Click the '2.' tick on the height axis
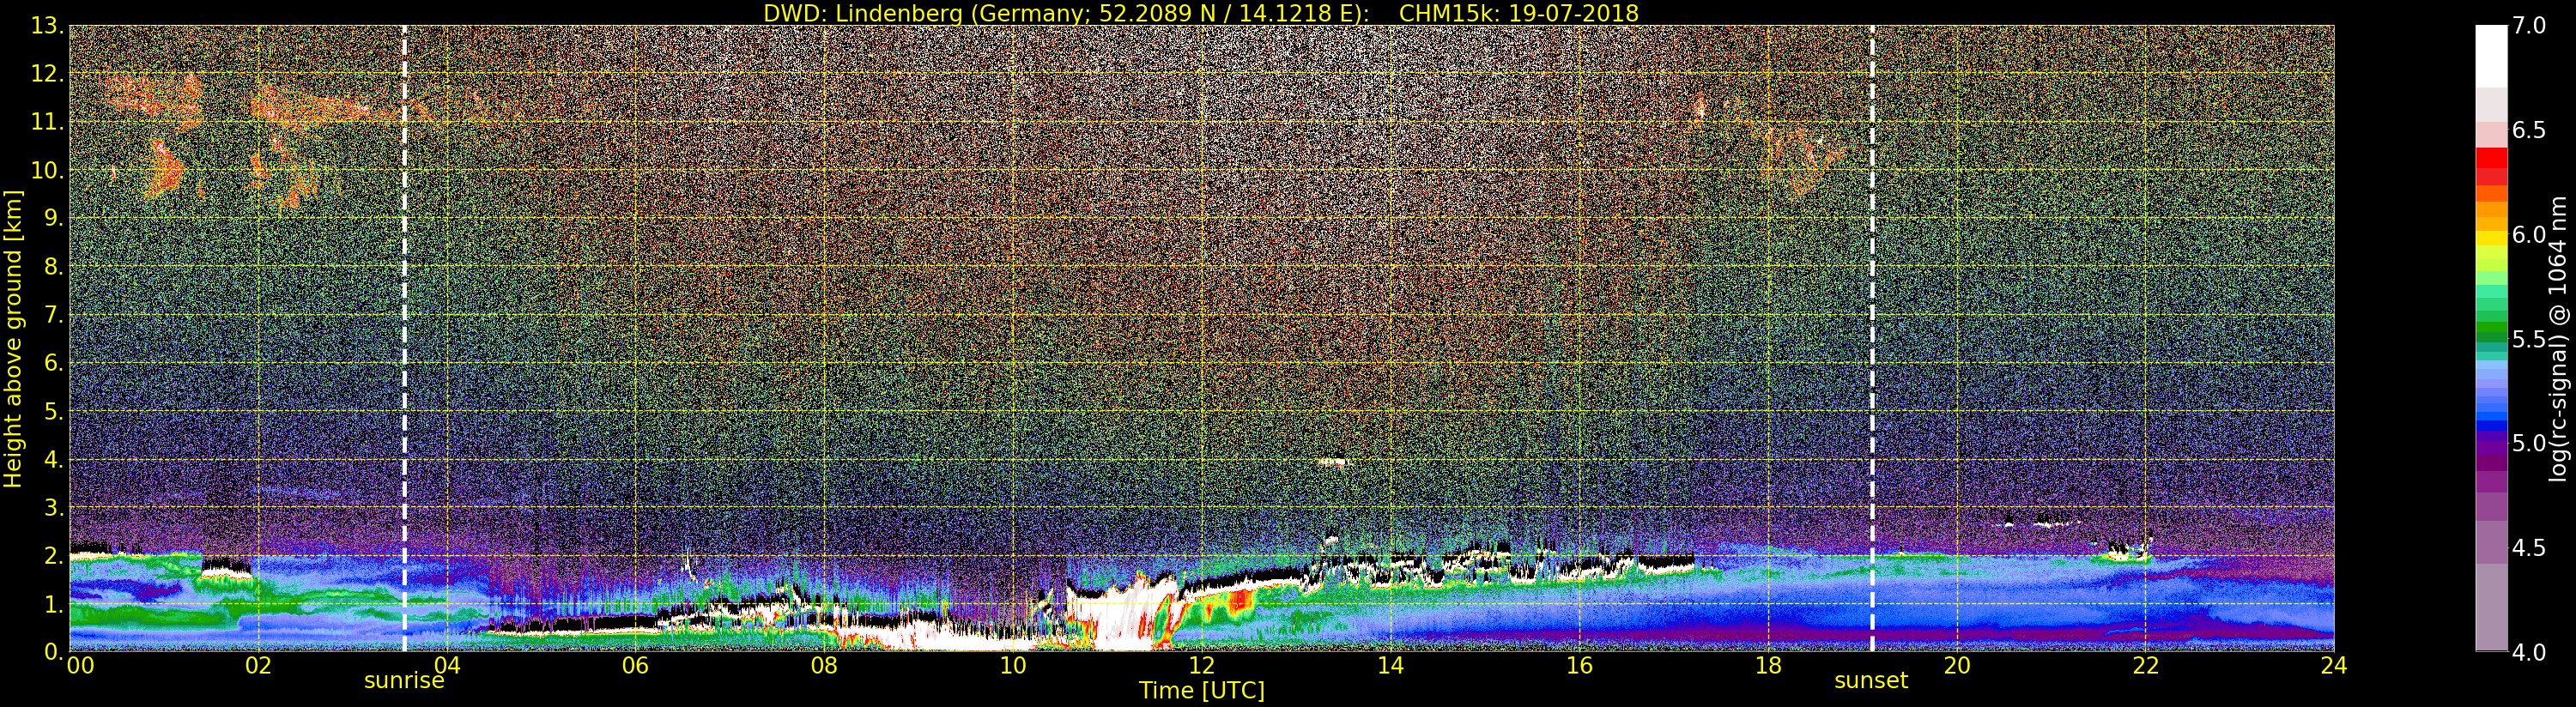 (53, 556)
